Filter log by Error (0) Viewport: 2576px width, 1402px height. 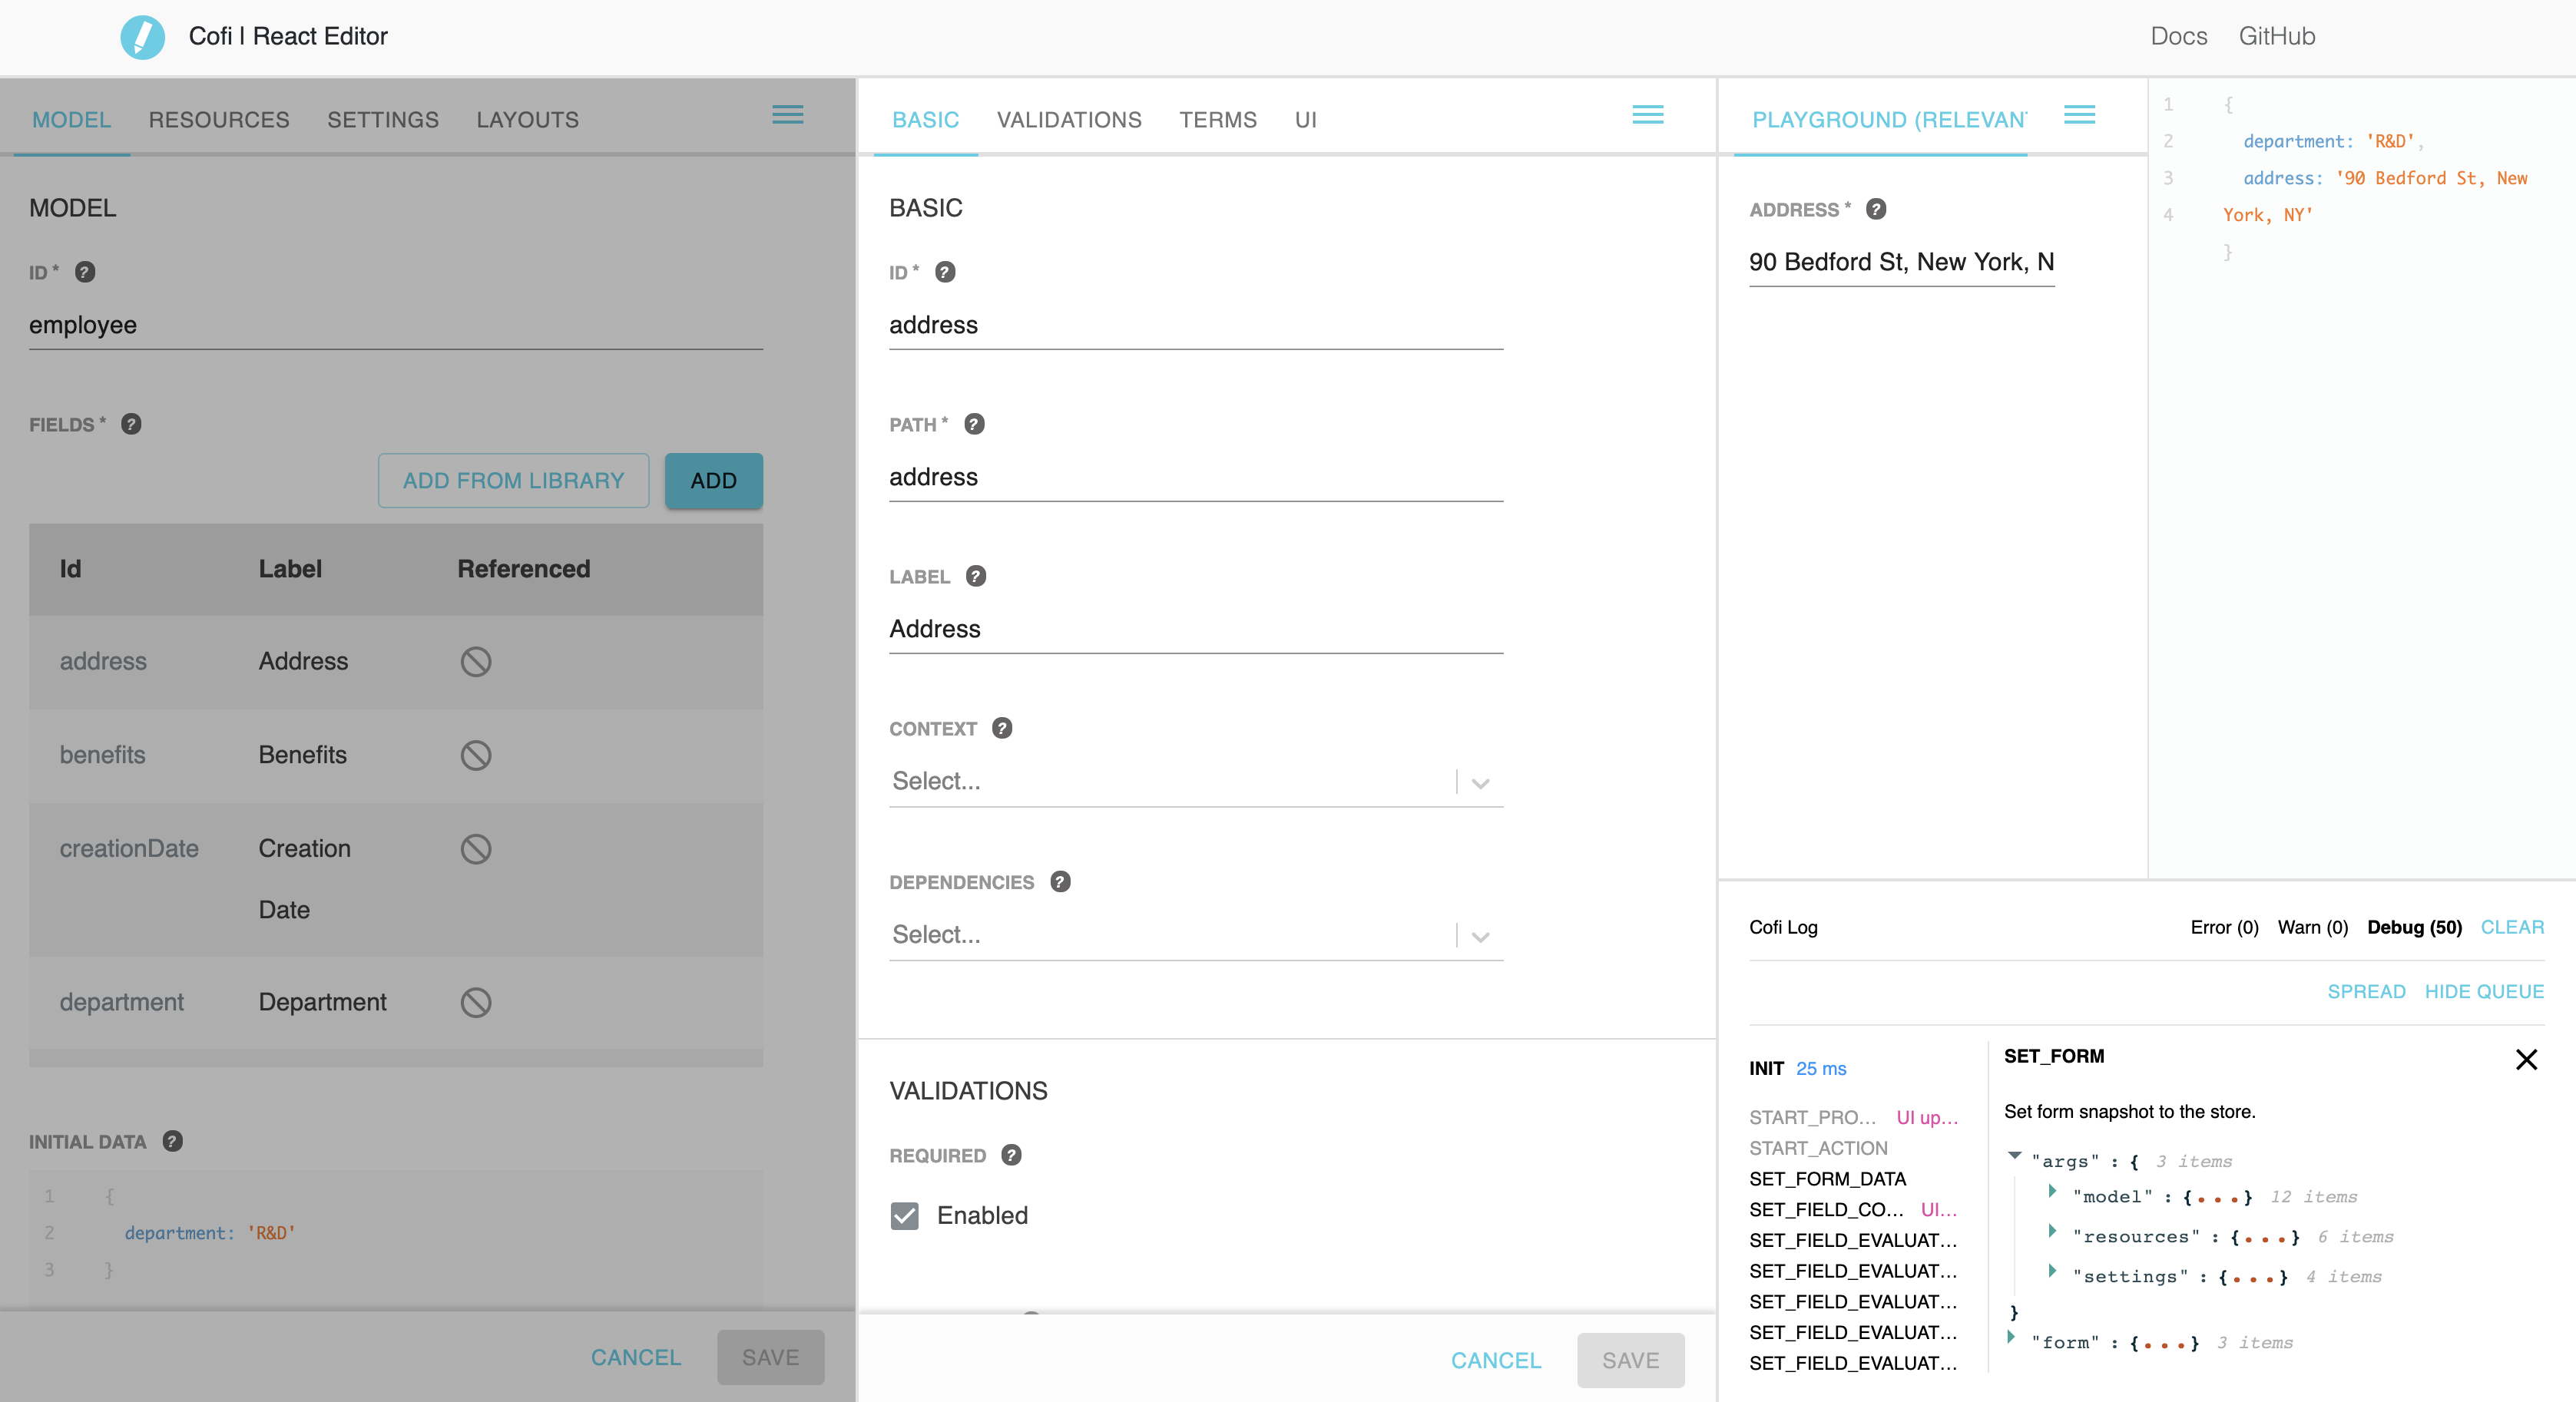[x=2224, y=927]
